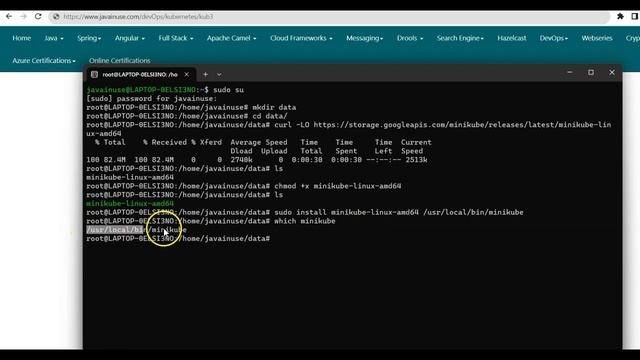Viewport: 640px width, 360px height.
Task: Open the terminal profile dropdown chevron
Action: pos(219,75)
